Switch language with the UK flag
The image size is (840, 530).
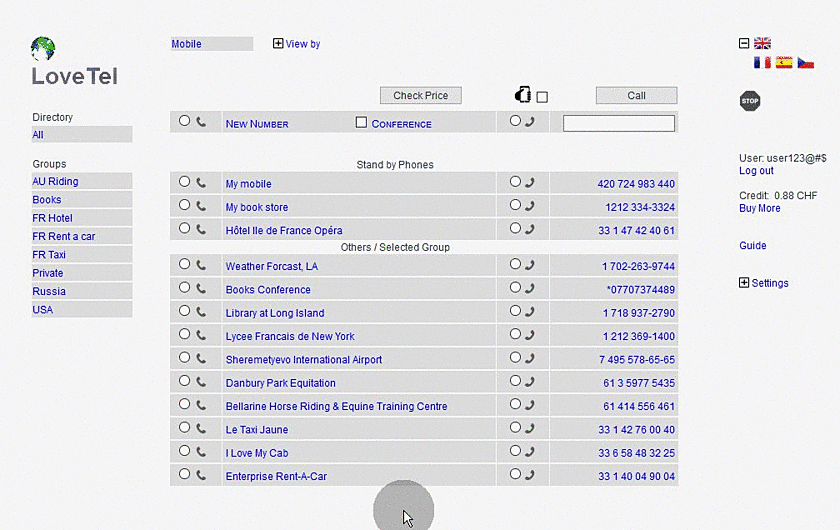[763, 44]
